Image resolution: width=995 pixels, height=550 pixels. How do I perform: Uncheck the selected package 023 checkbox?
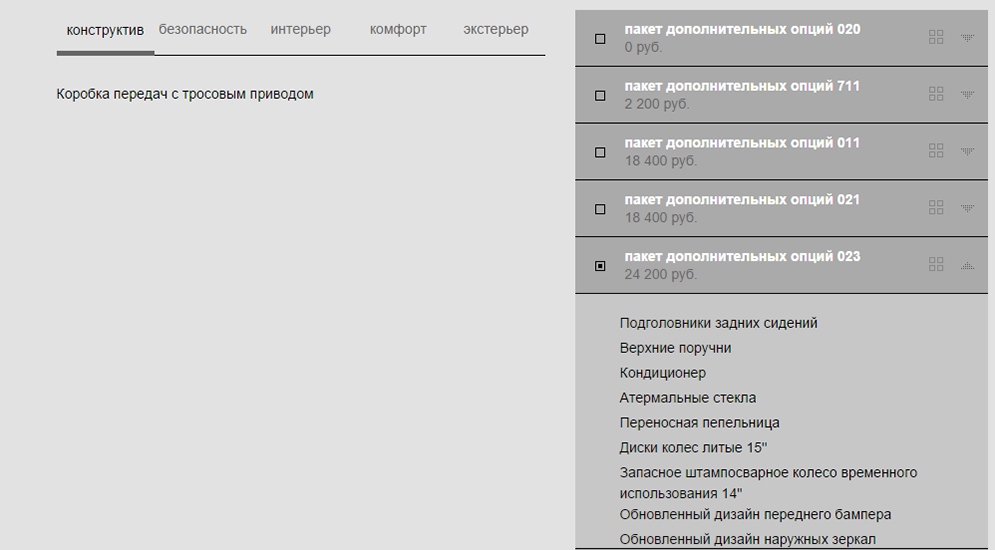pyautogui.click(x=600, y=266)
